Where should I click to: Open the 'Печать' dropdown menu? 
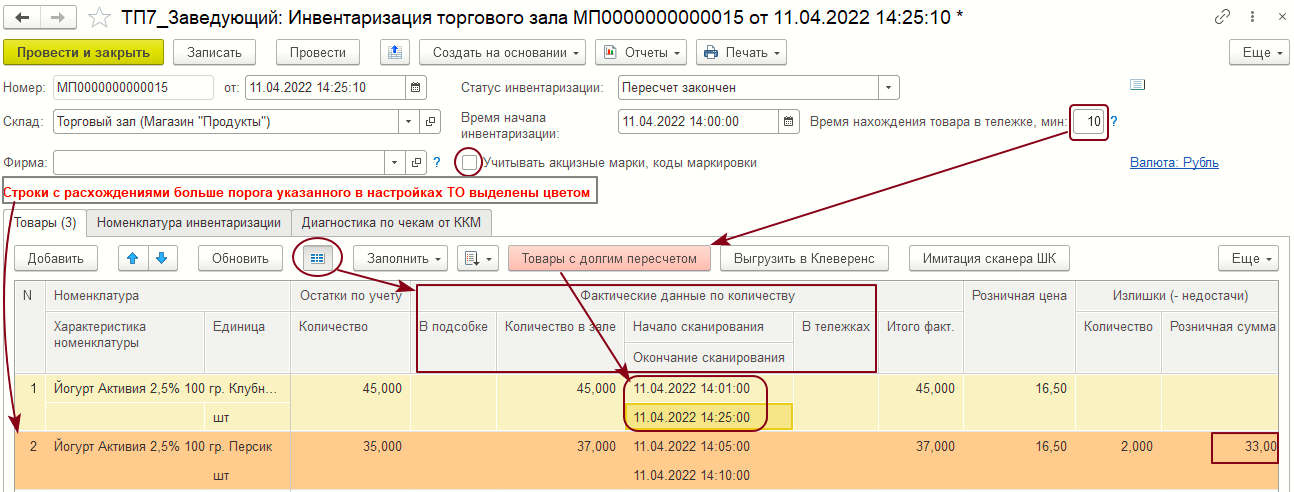point(741,52)
